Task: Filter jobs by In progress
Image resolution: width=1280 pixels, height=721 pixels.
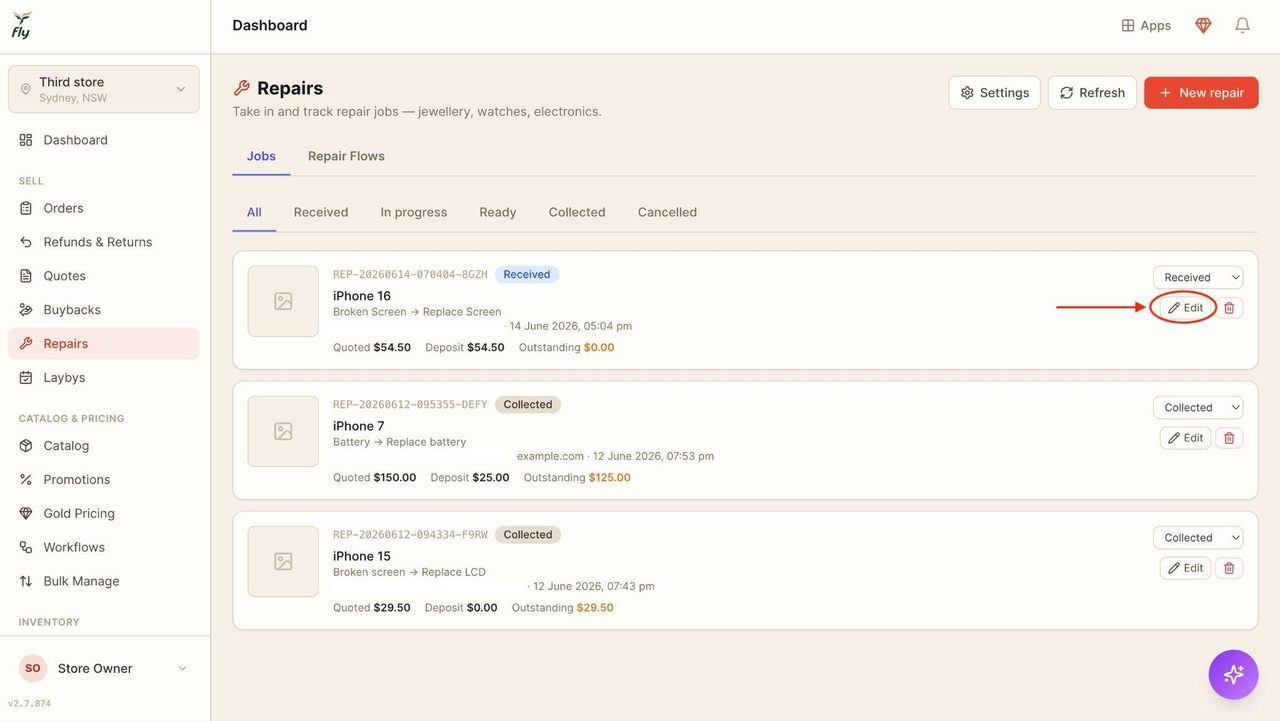Action: tap(414, 212)
